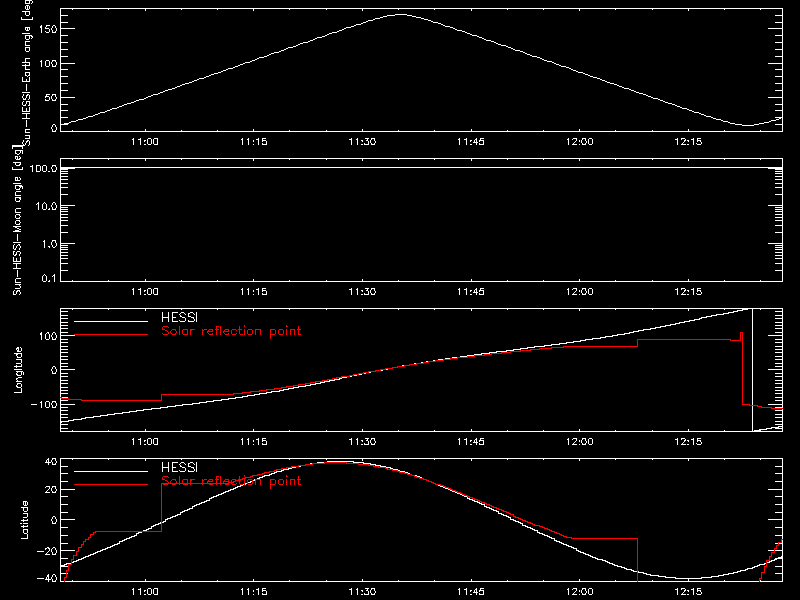Viewport: 800px width, 600px height.
Task: Click white HESSI legend line in Longitude plot
Action: 111,321
